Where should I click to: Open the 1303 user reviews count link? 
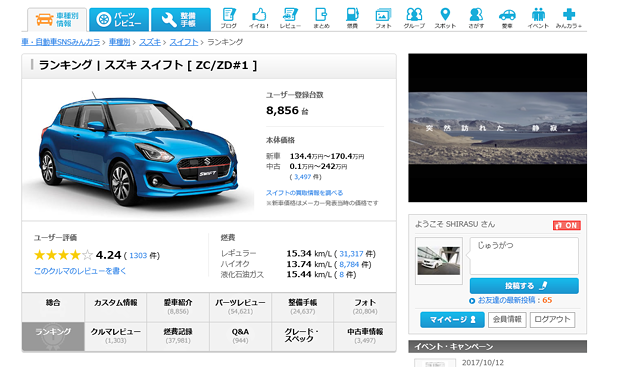point(138,256)
